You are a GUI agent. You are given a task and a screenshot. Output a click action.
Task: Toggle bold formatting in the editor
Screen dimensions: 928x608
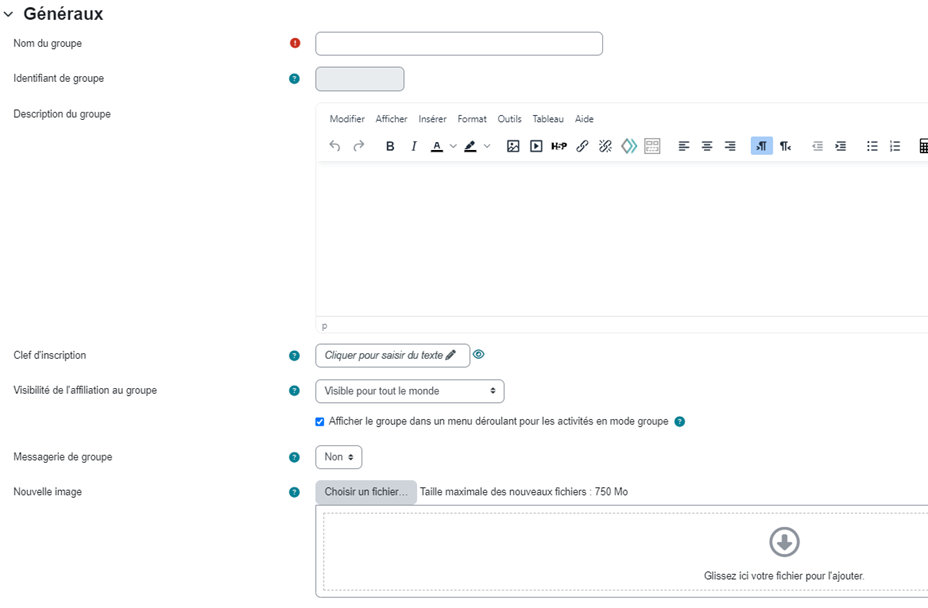390,146
